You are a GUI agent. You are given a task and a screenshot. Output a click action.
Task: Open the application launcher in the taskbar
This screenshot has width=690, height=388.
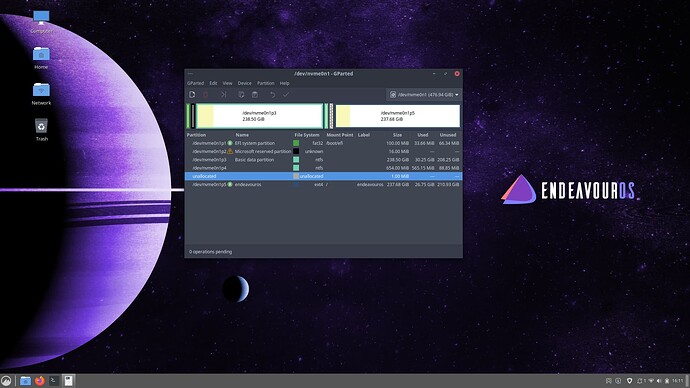[x=6, y=381]
